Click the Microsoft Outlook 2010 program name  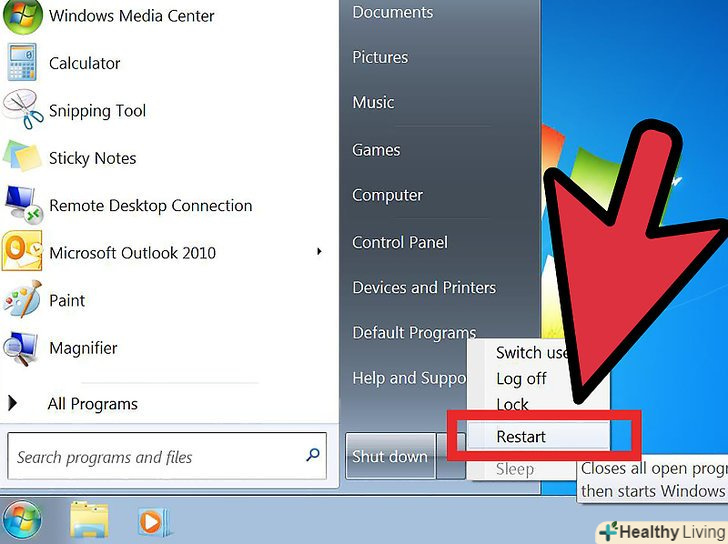pos(132,253)
